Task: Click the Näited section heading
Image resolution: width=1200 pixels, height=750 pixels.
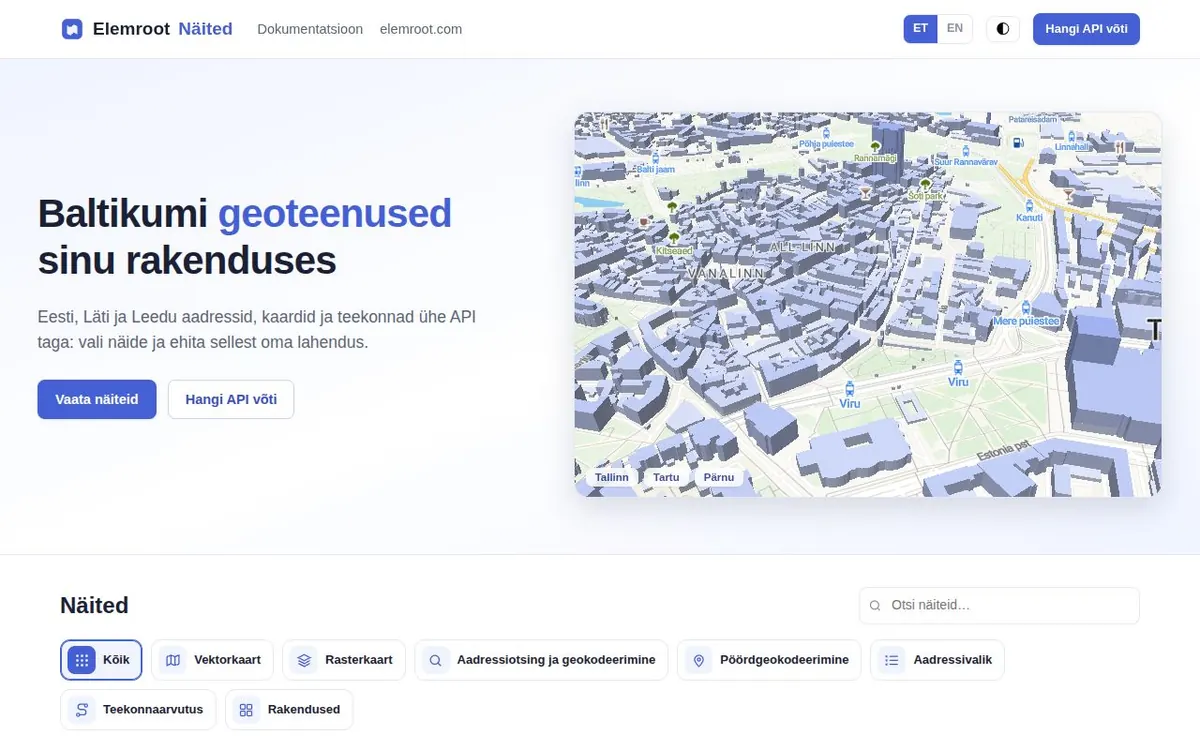Action: tap(94, 605)
